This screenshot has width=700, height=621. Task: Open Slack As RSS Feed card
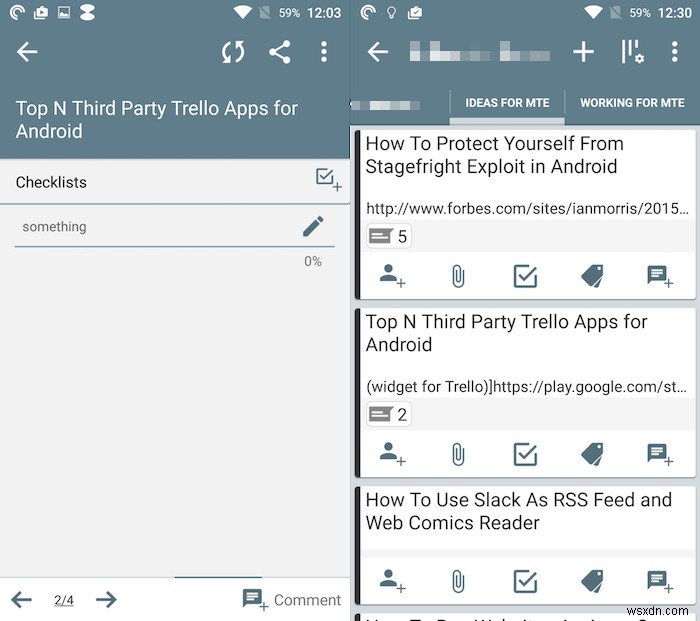click(519, 511)
